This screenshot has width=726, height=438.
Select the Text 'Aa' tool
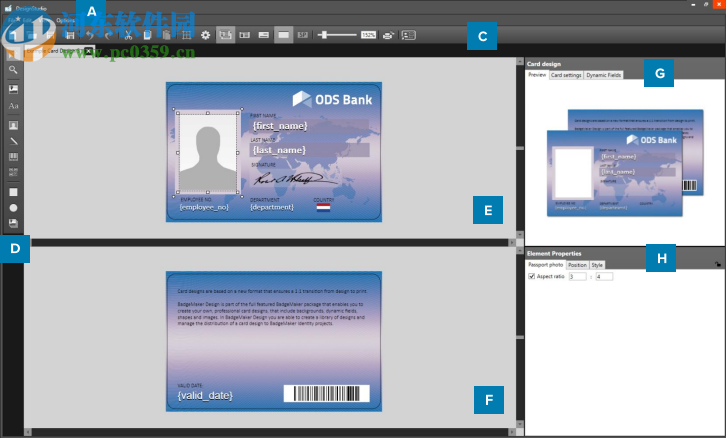click(13, 106)
